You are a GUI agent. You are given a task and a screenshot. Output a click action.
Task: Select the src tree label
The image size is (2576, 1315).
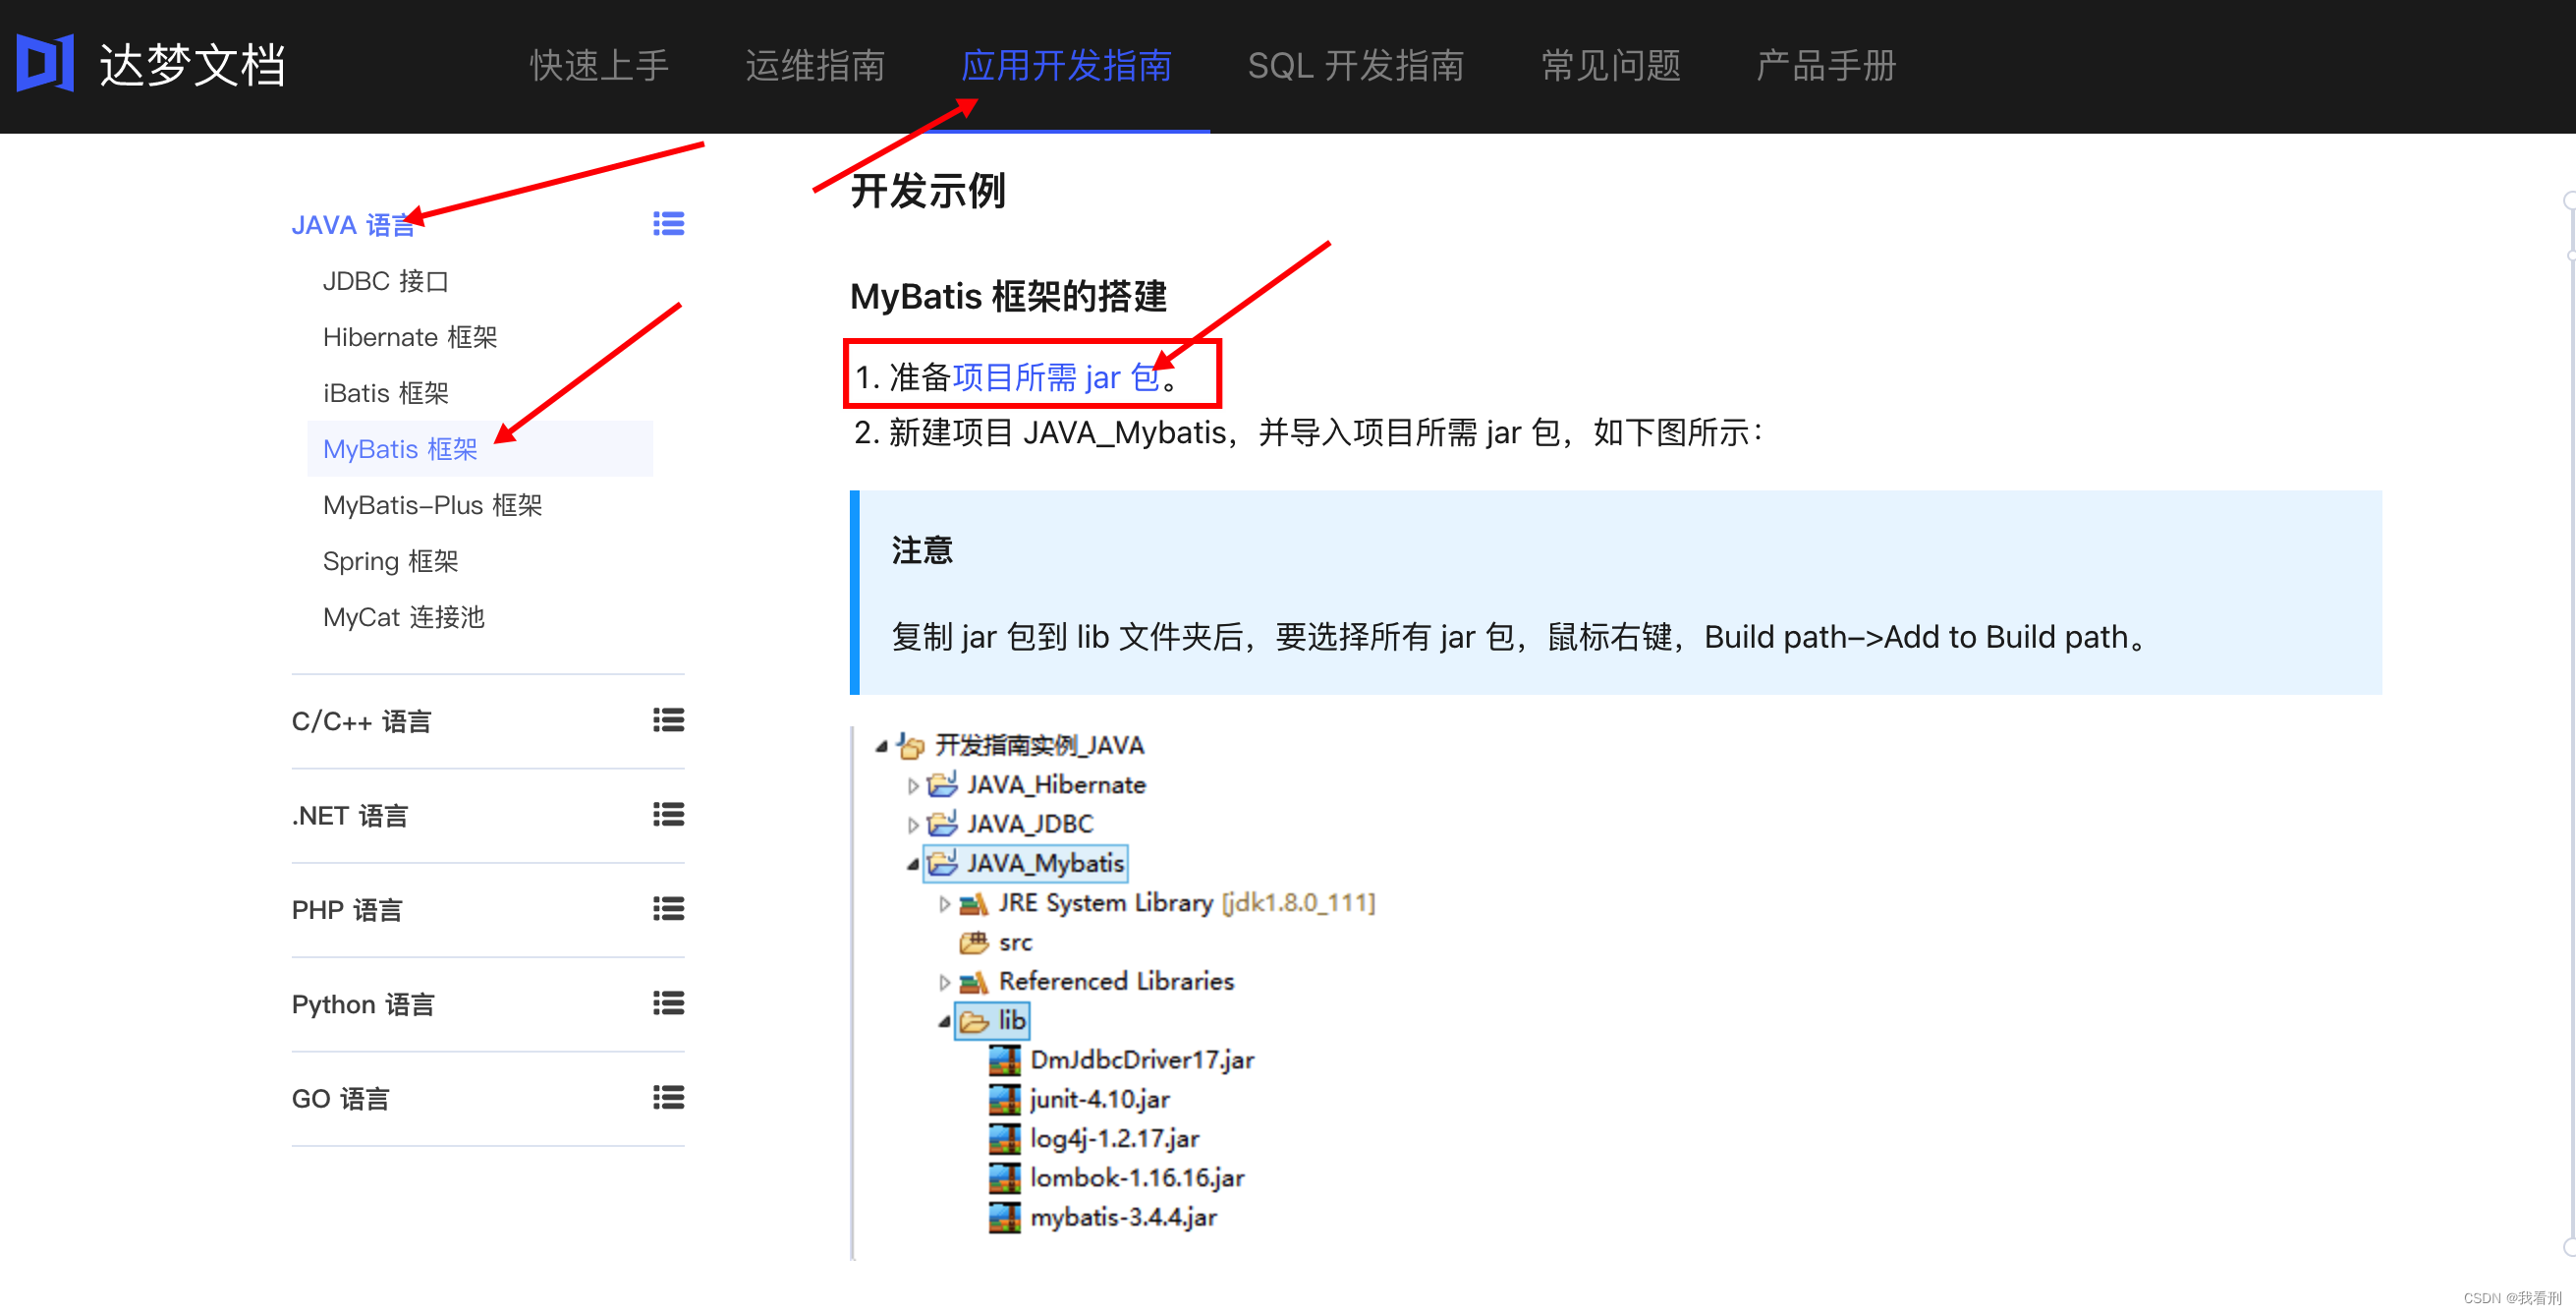(1015, 942)
